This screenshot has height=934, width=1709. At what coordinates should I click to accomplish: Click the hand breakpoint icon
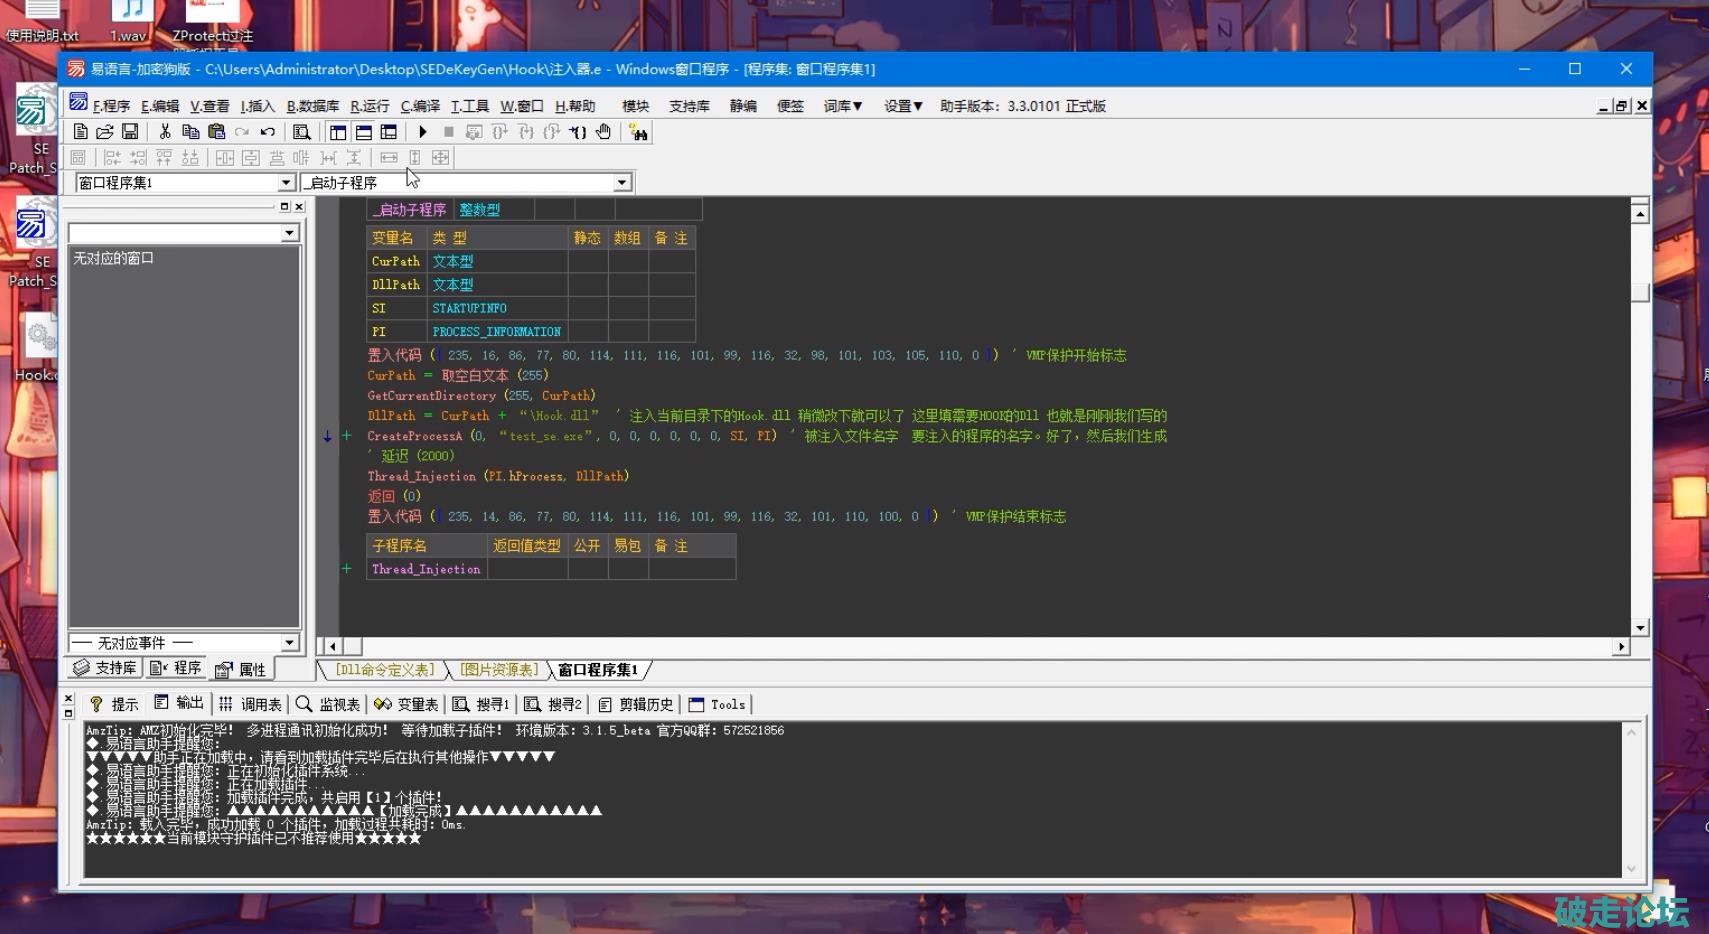604,132
